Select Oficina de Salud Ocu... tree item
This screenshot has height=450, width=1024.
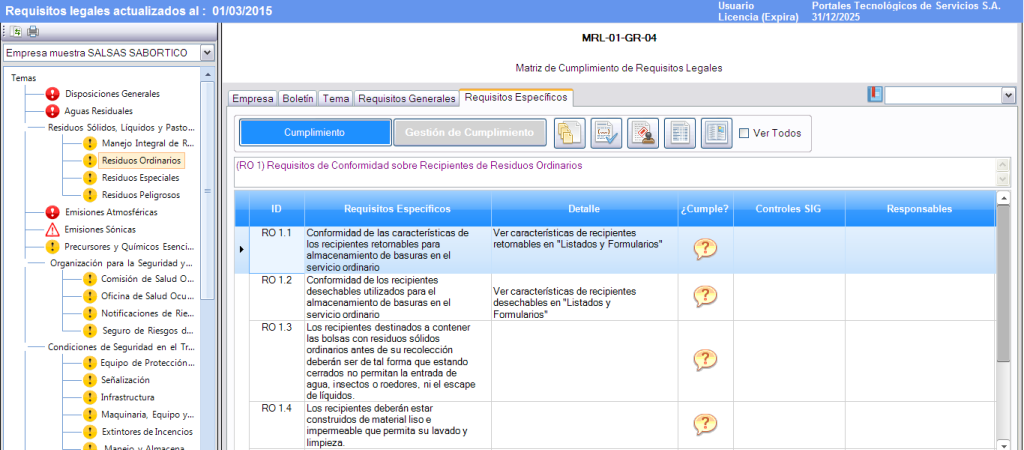(148, 296)
